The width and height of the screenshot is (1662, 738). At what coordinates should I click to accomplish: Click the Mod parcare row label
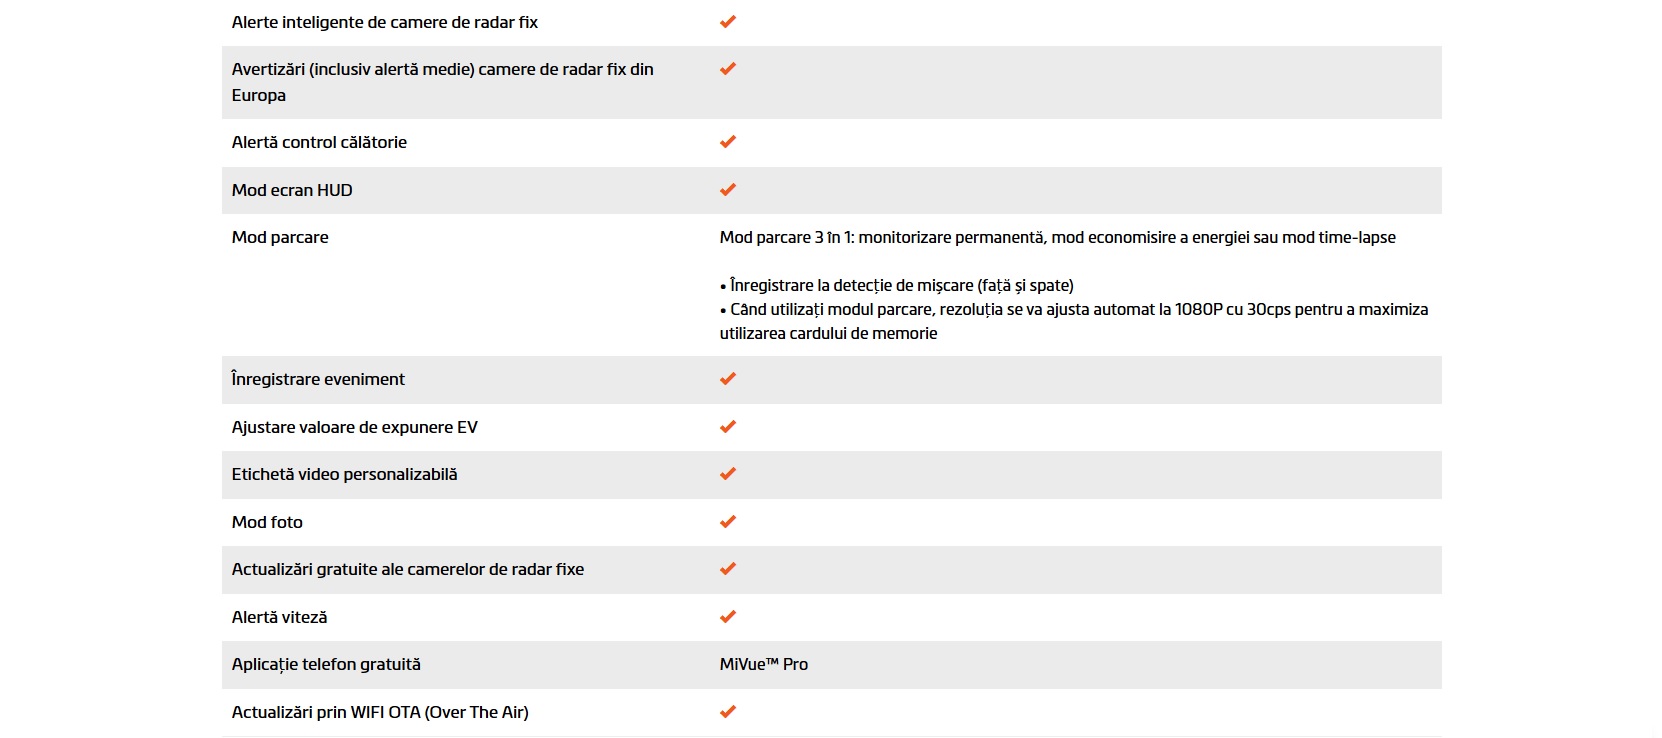click(x=280, y=237)
